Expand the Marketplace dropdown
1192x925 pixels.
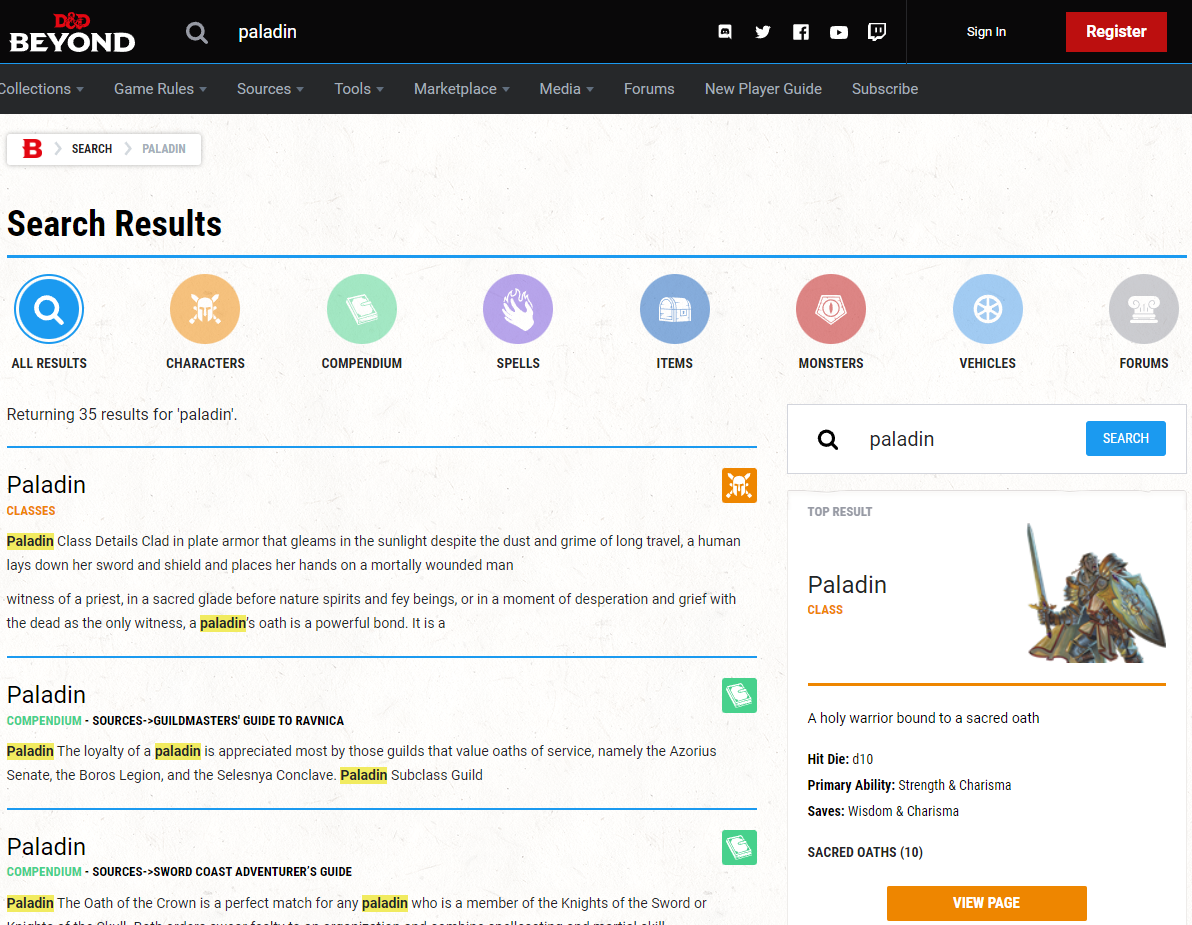click(x=461, y=89)
